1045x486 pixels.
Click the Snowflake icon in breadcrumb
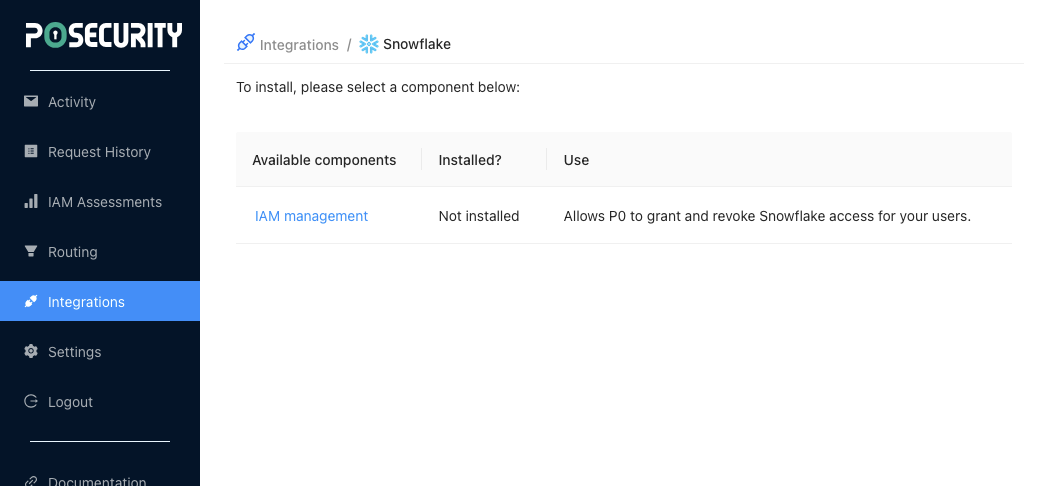[369, 44]
